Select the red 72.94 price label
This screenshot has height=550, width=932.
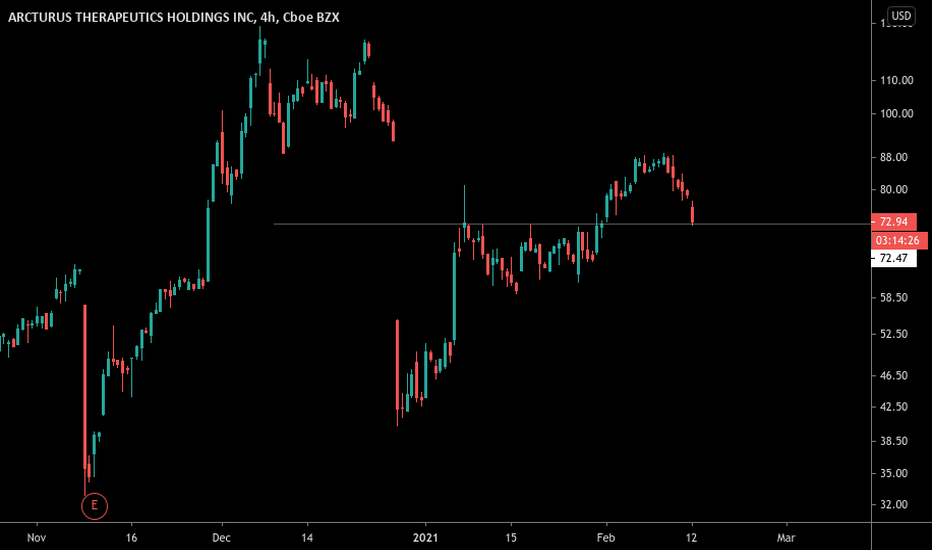[893, 222]
